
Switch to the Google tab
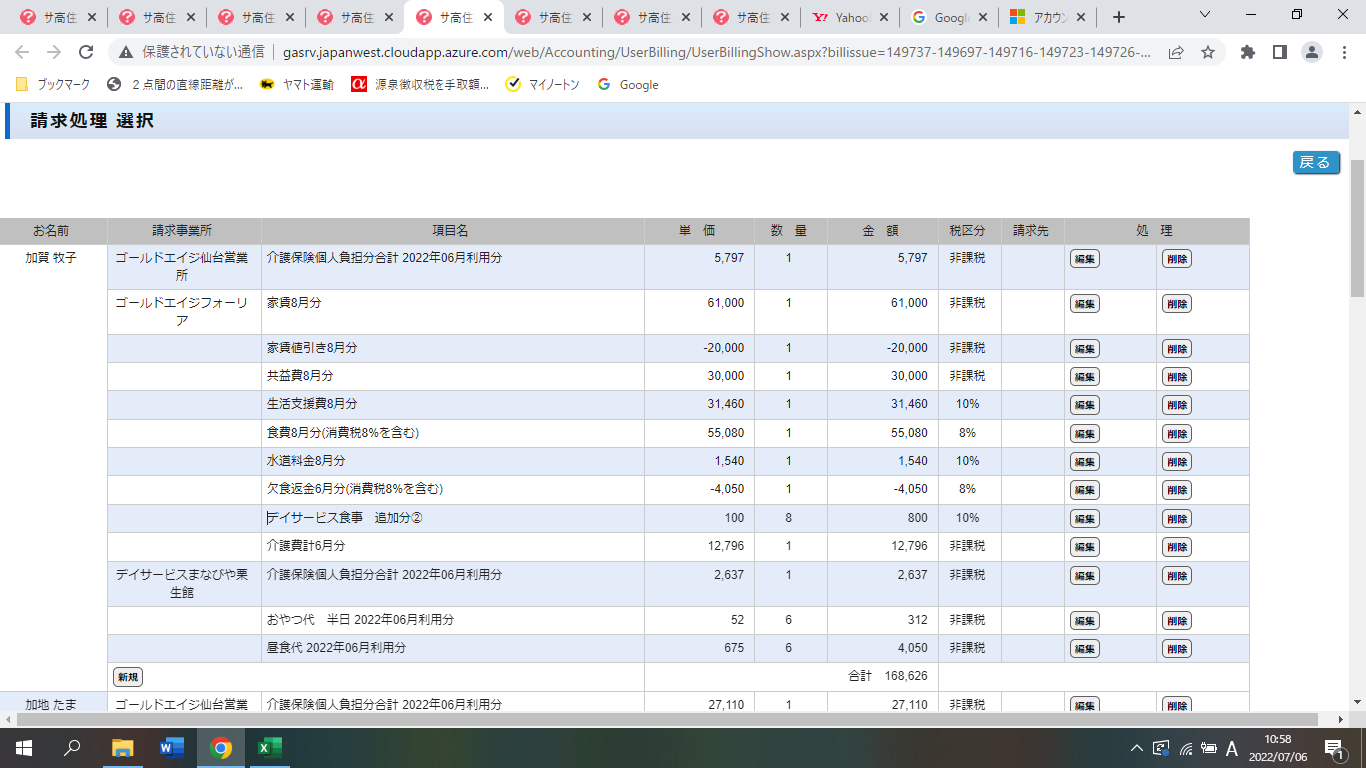(946, 17)
